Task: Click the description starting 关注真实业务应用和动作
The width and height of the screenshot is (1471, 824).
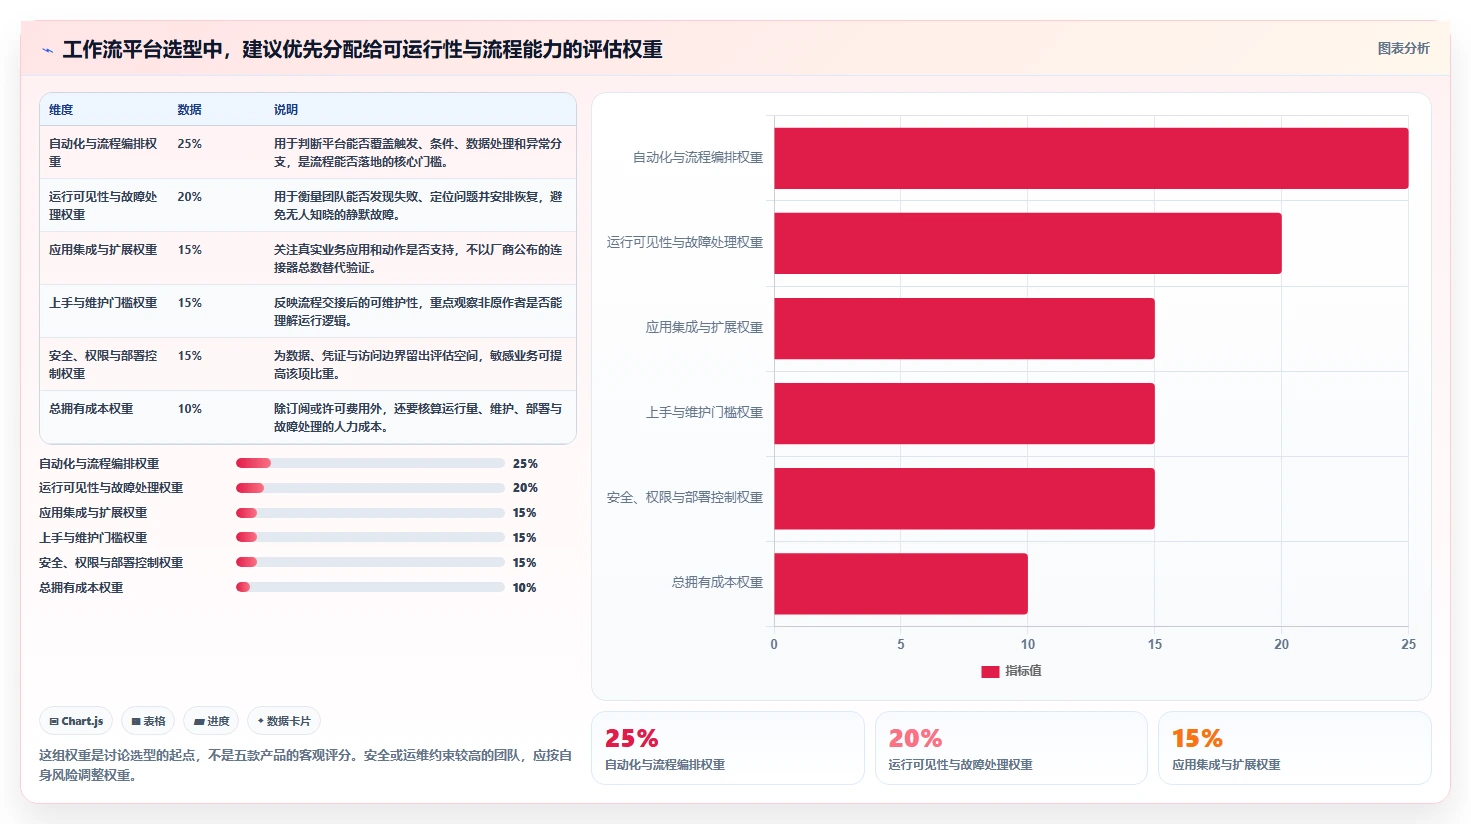Action: click(418, 258)
